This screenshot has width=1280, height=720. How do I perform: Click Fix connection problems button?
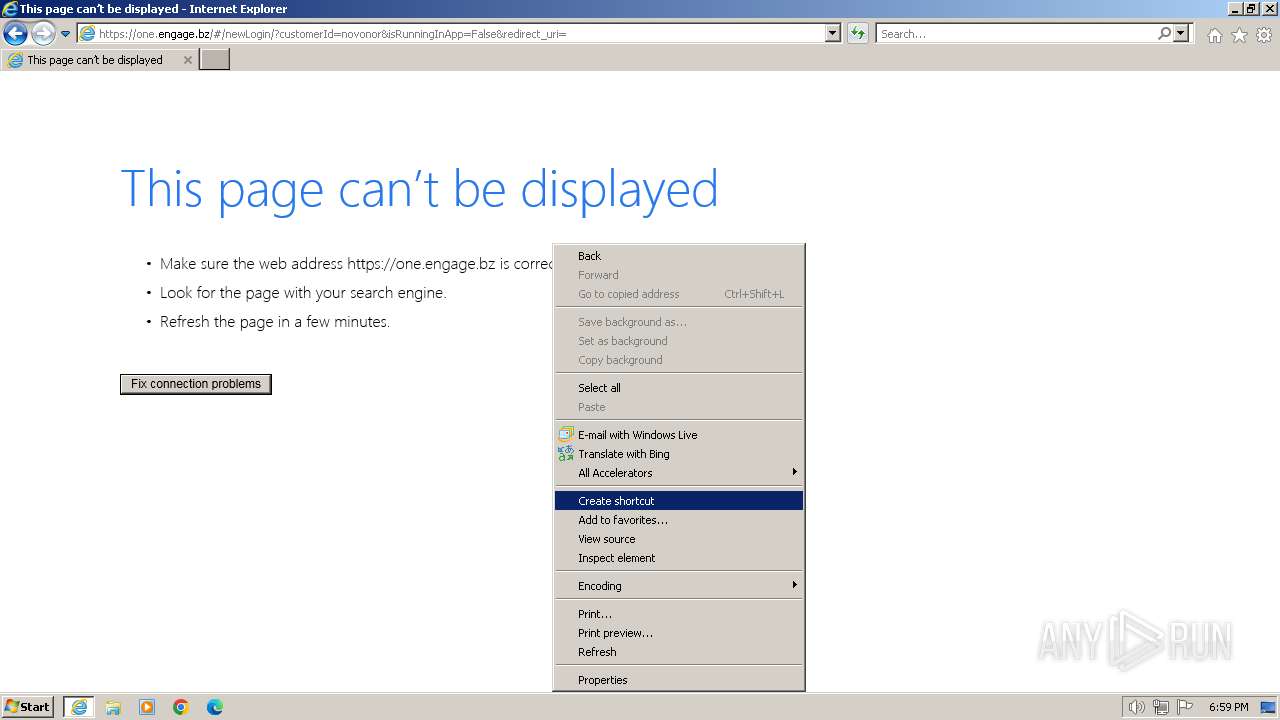(196, 384)
